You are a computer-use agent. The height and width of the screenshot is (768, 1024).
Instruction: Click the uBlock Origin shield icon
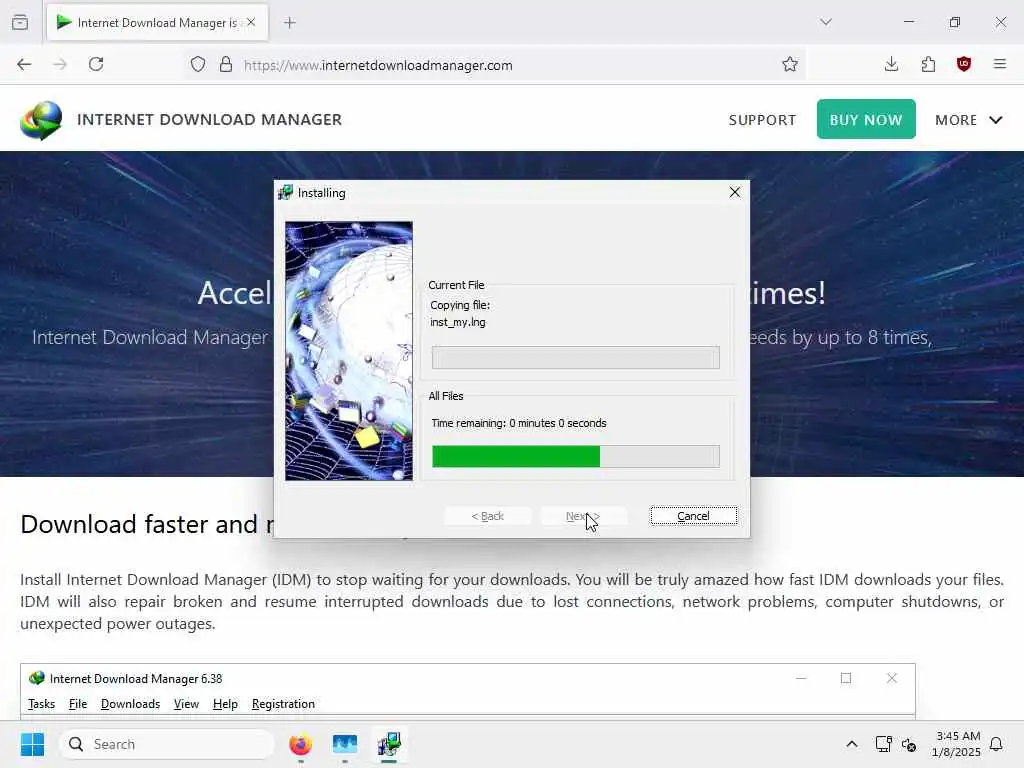(x=964, y=64)
